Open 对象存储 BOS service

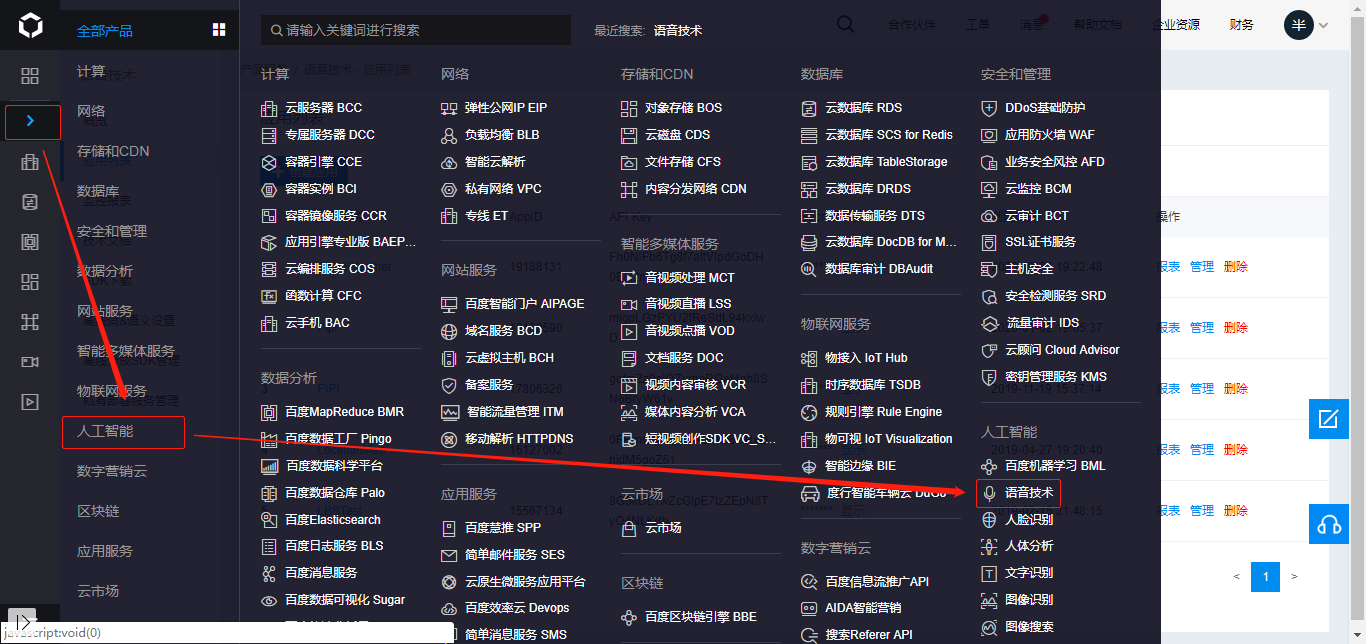(x=671, y=107)
